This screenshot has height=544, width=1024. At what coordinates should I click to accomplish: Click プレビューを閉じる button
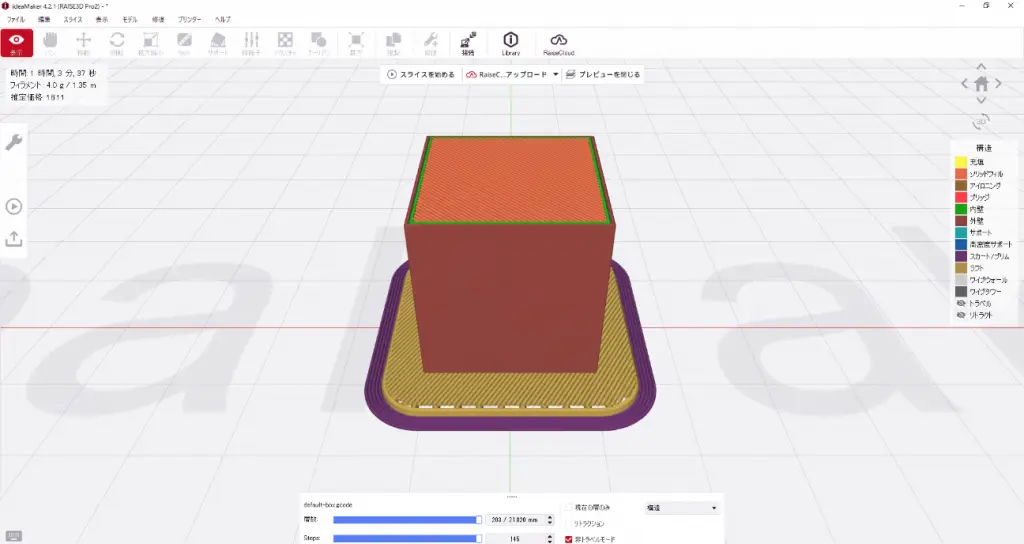click(603, 74)
